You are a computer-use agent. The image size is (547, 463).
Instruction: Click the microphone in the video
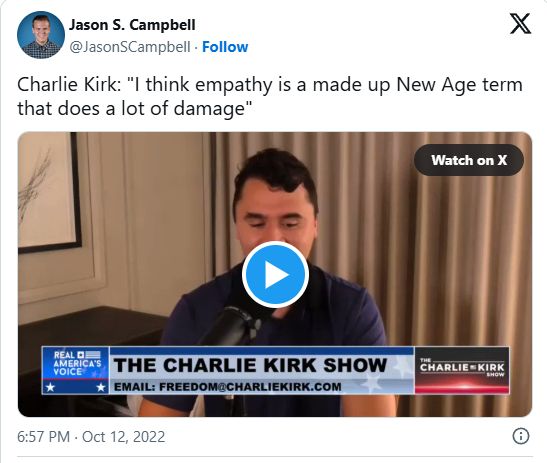click(232, 325)
